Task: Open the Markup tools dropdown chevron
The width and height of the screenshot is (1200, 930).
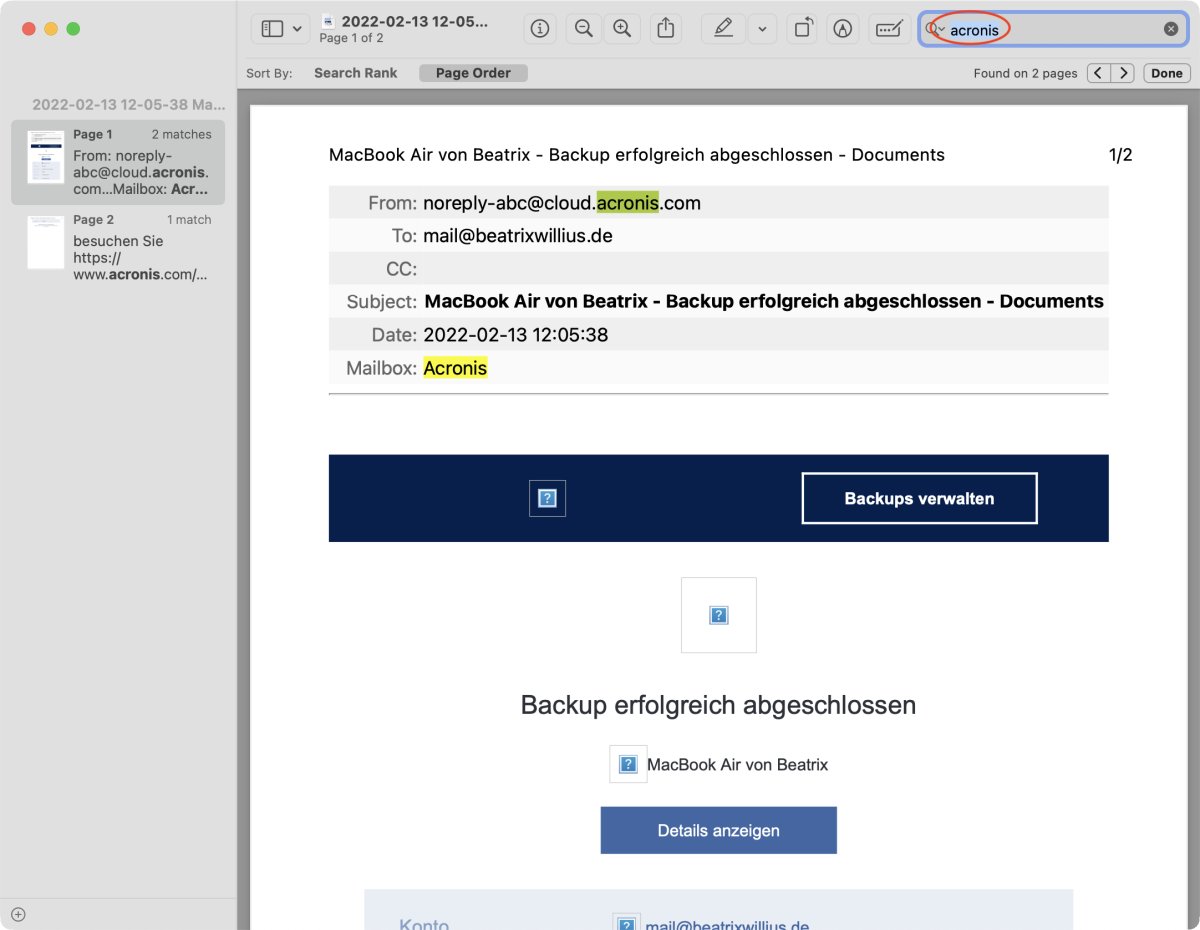Action: 762,28
